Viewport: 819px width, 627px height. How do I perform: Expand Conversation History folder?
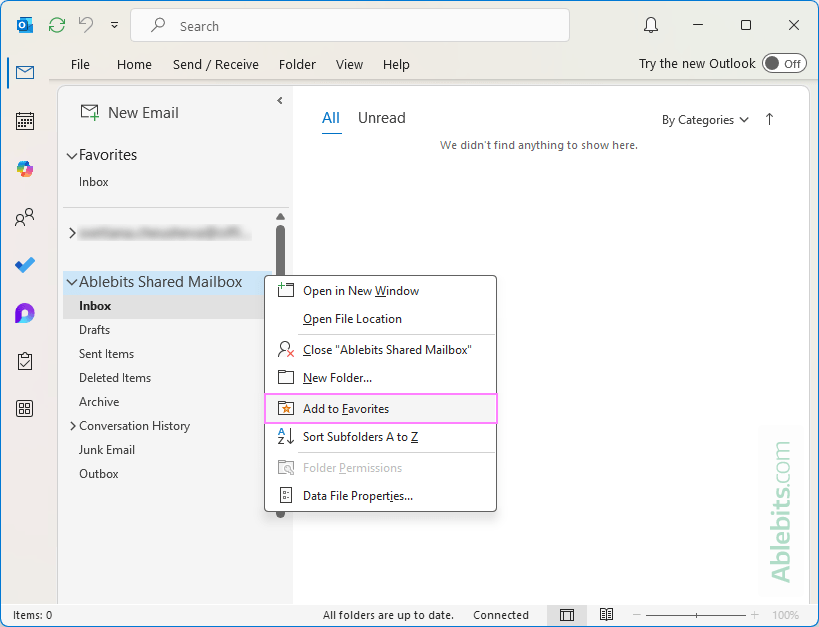(73, 426)
